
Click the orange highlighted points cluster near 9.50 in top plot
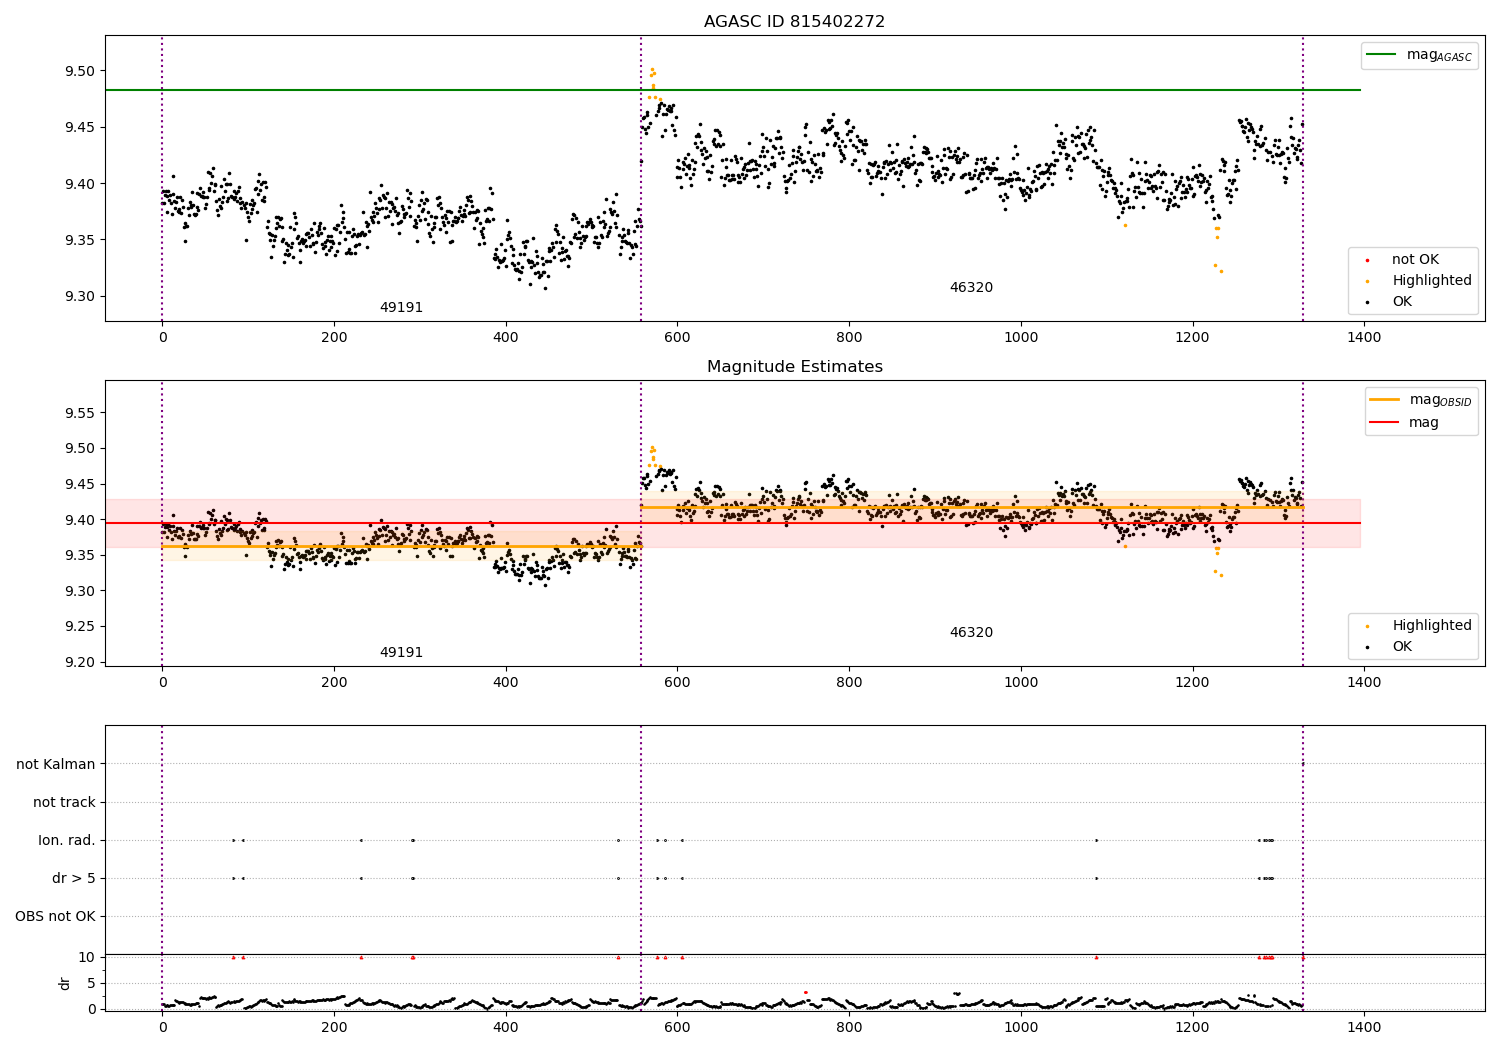[652, 83]
